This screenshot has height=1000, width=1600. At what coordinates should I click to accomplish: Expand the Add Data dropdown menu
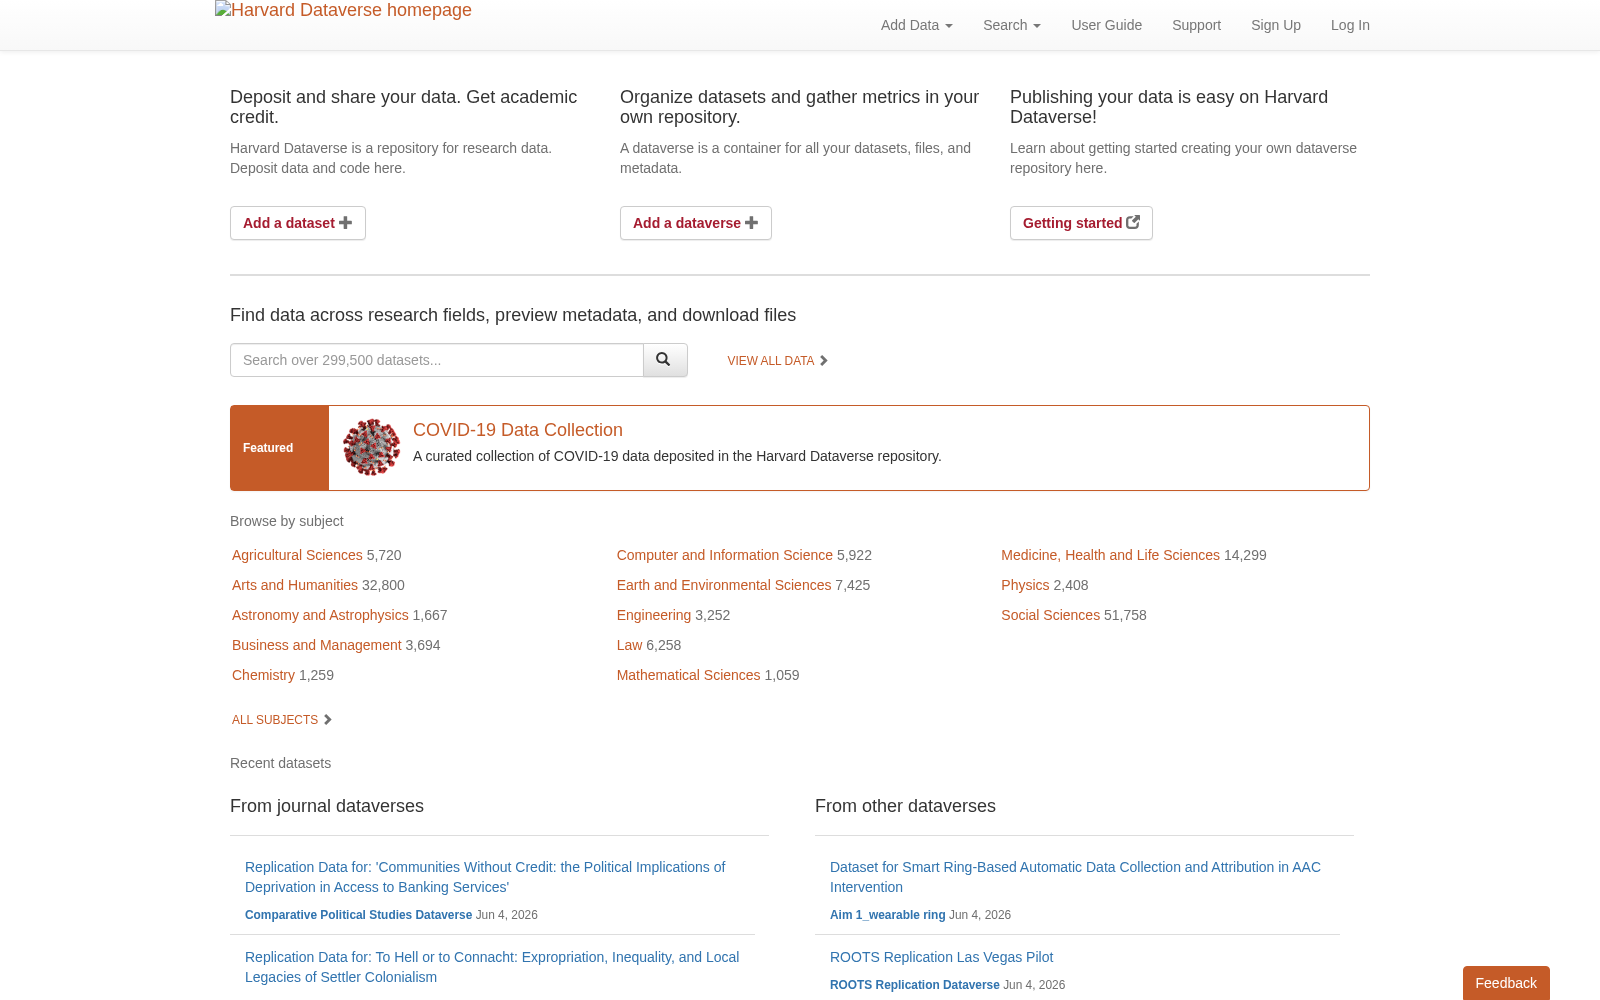click(917, 25)
